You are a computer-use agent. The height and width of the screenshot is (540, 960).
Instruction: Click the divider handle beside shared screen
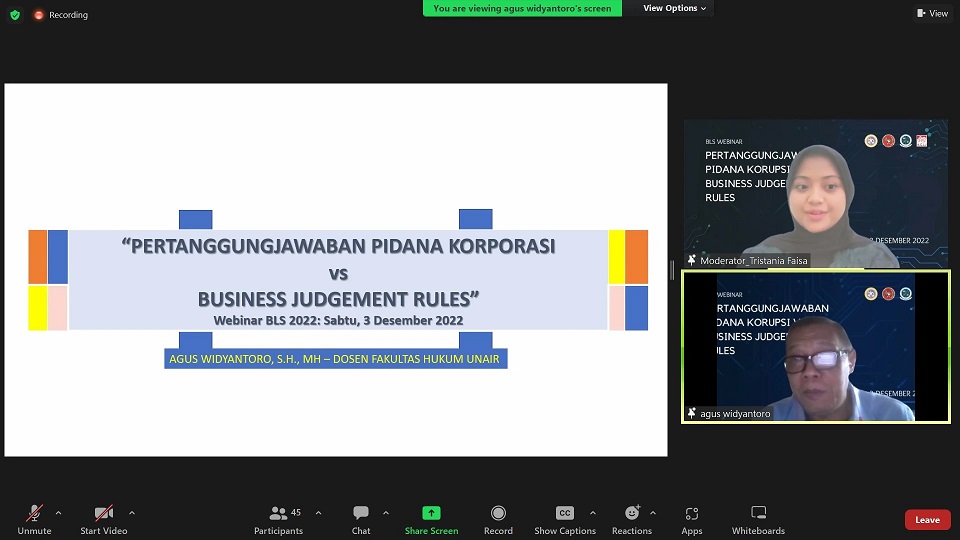(x=672, y=270)
